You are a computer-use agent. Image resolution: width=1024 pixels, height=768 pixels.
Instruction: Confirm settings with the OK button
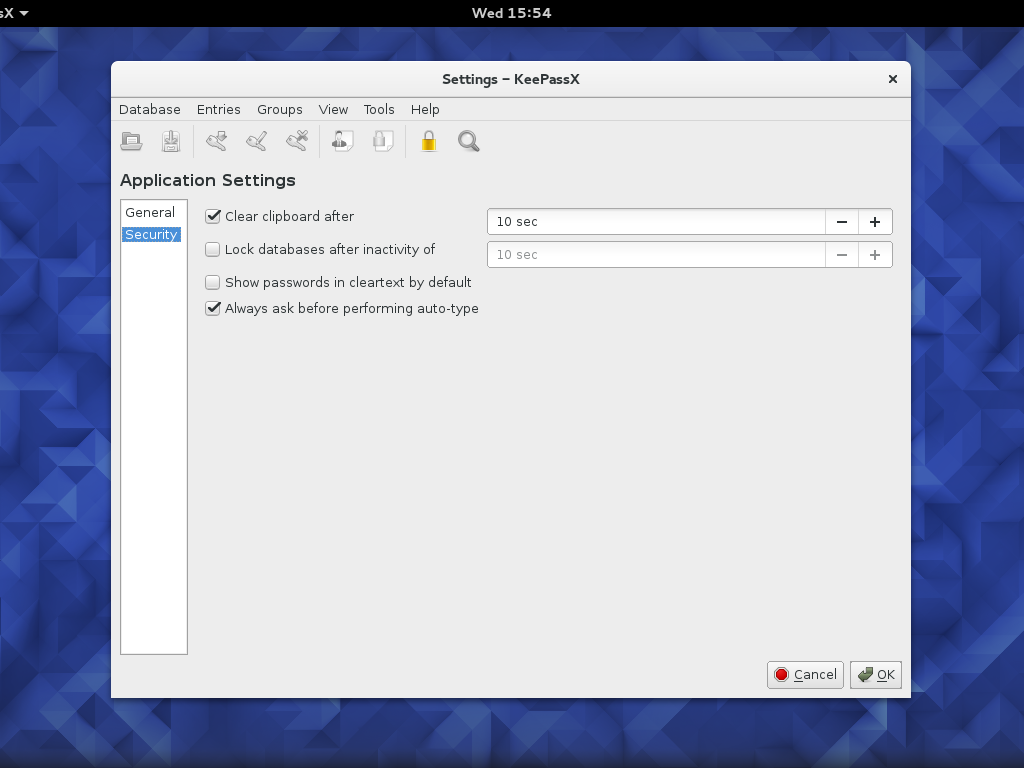[876, 675]
